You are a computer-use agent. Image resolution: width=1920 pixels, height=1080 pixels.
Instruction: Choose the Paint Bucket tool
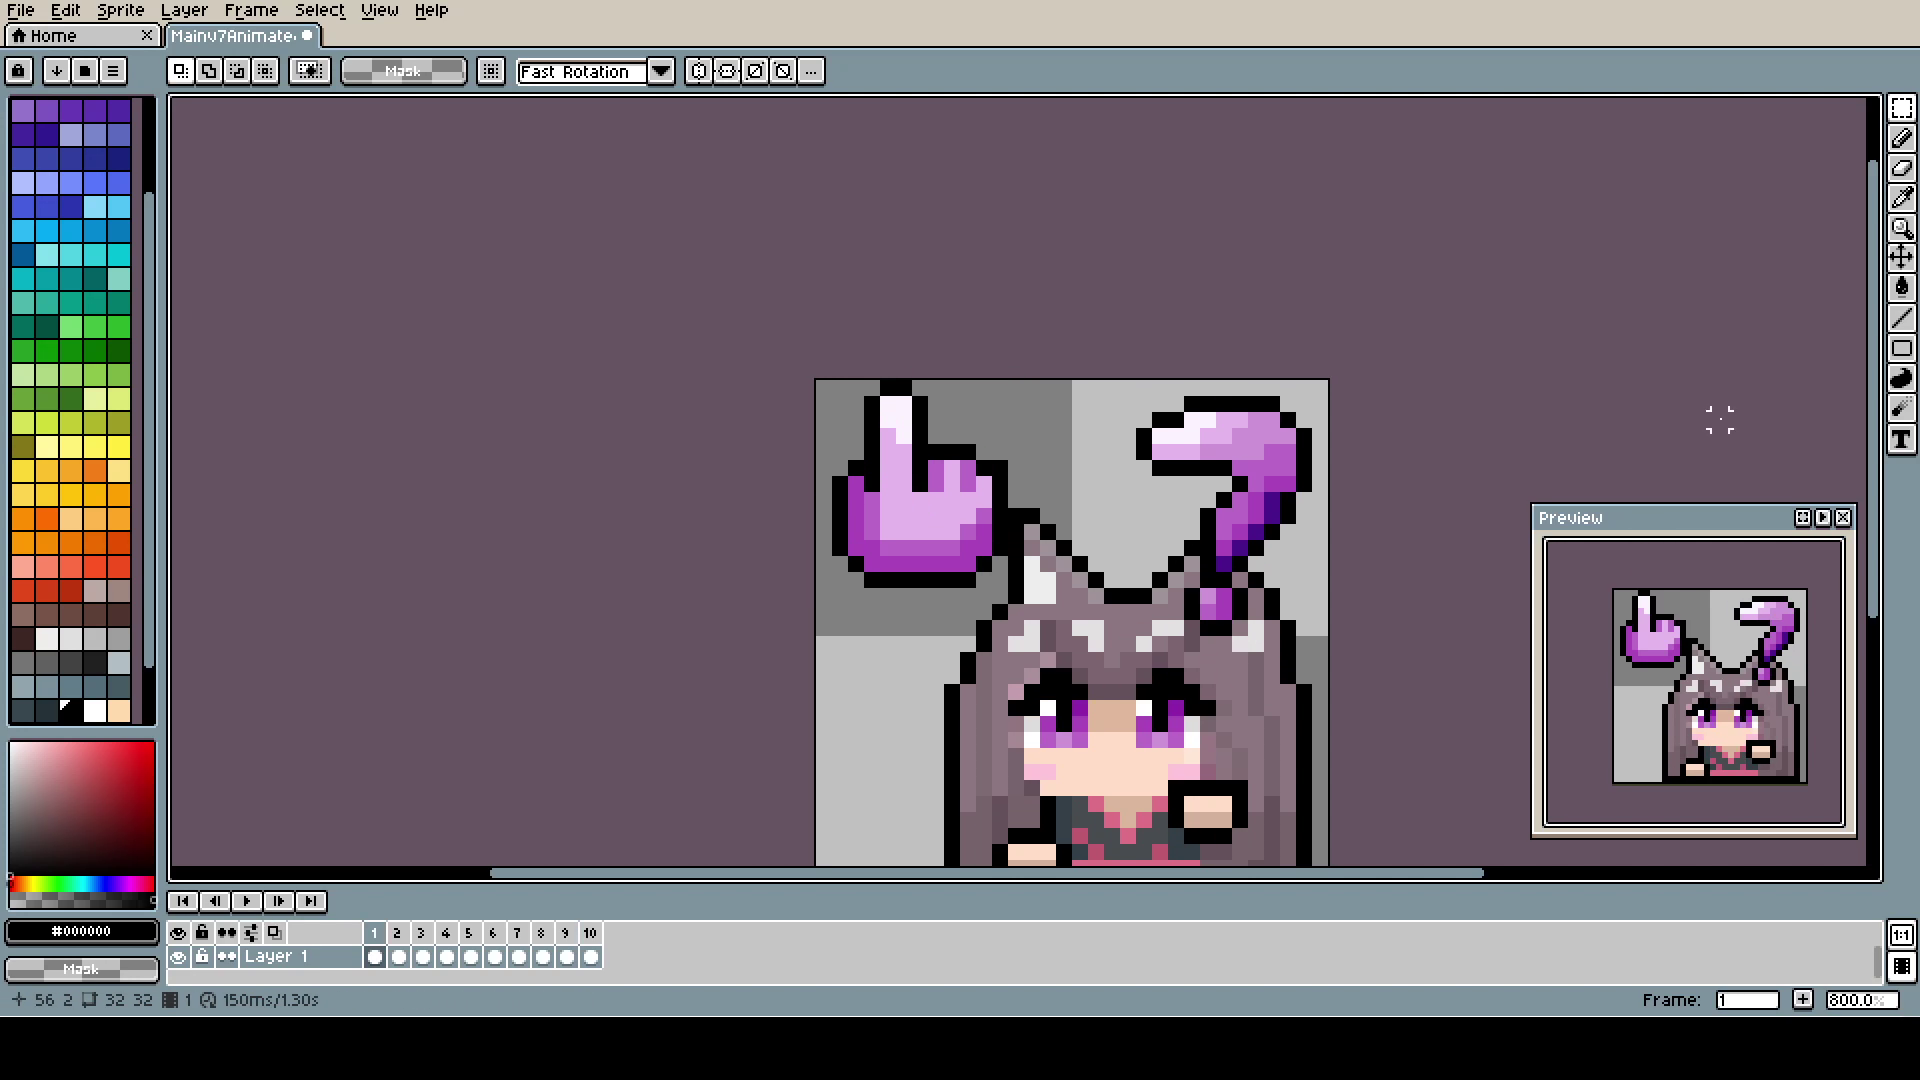[x=1901, y=288]
